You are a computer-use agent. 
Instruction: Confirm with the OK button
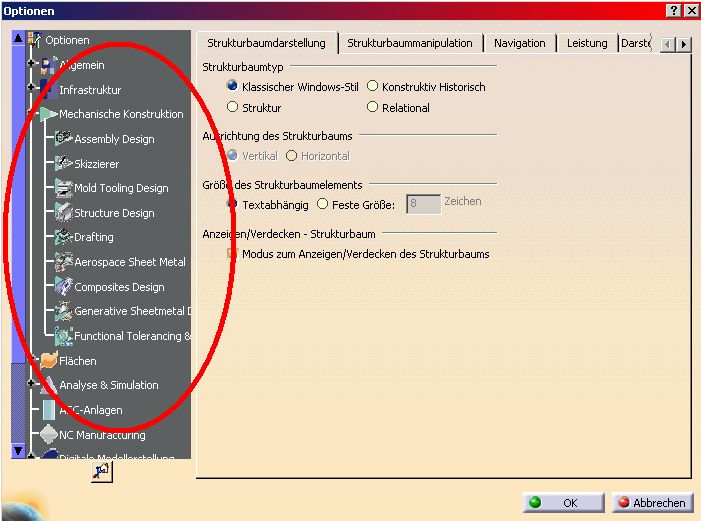[563, 503]
